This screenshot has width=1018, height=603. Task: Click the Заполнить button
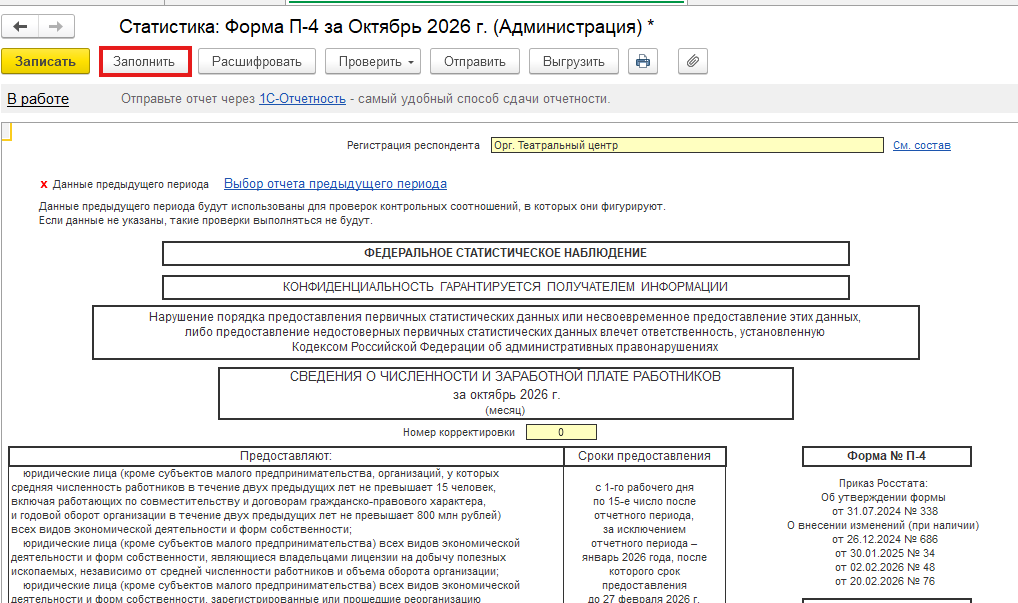coord(144,62)
